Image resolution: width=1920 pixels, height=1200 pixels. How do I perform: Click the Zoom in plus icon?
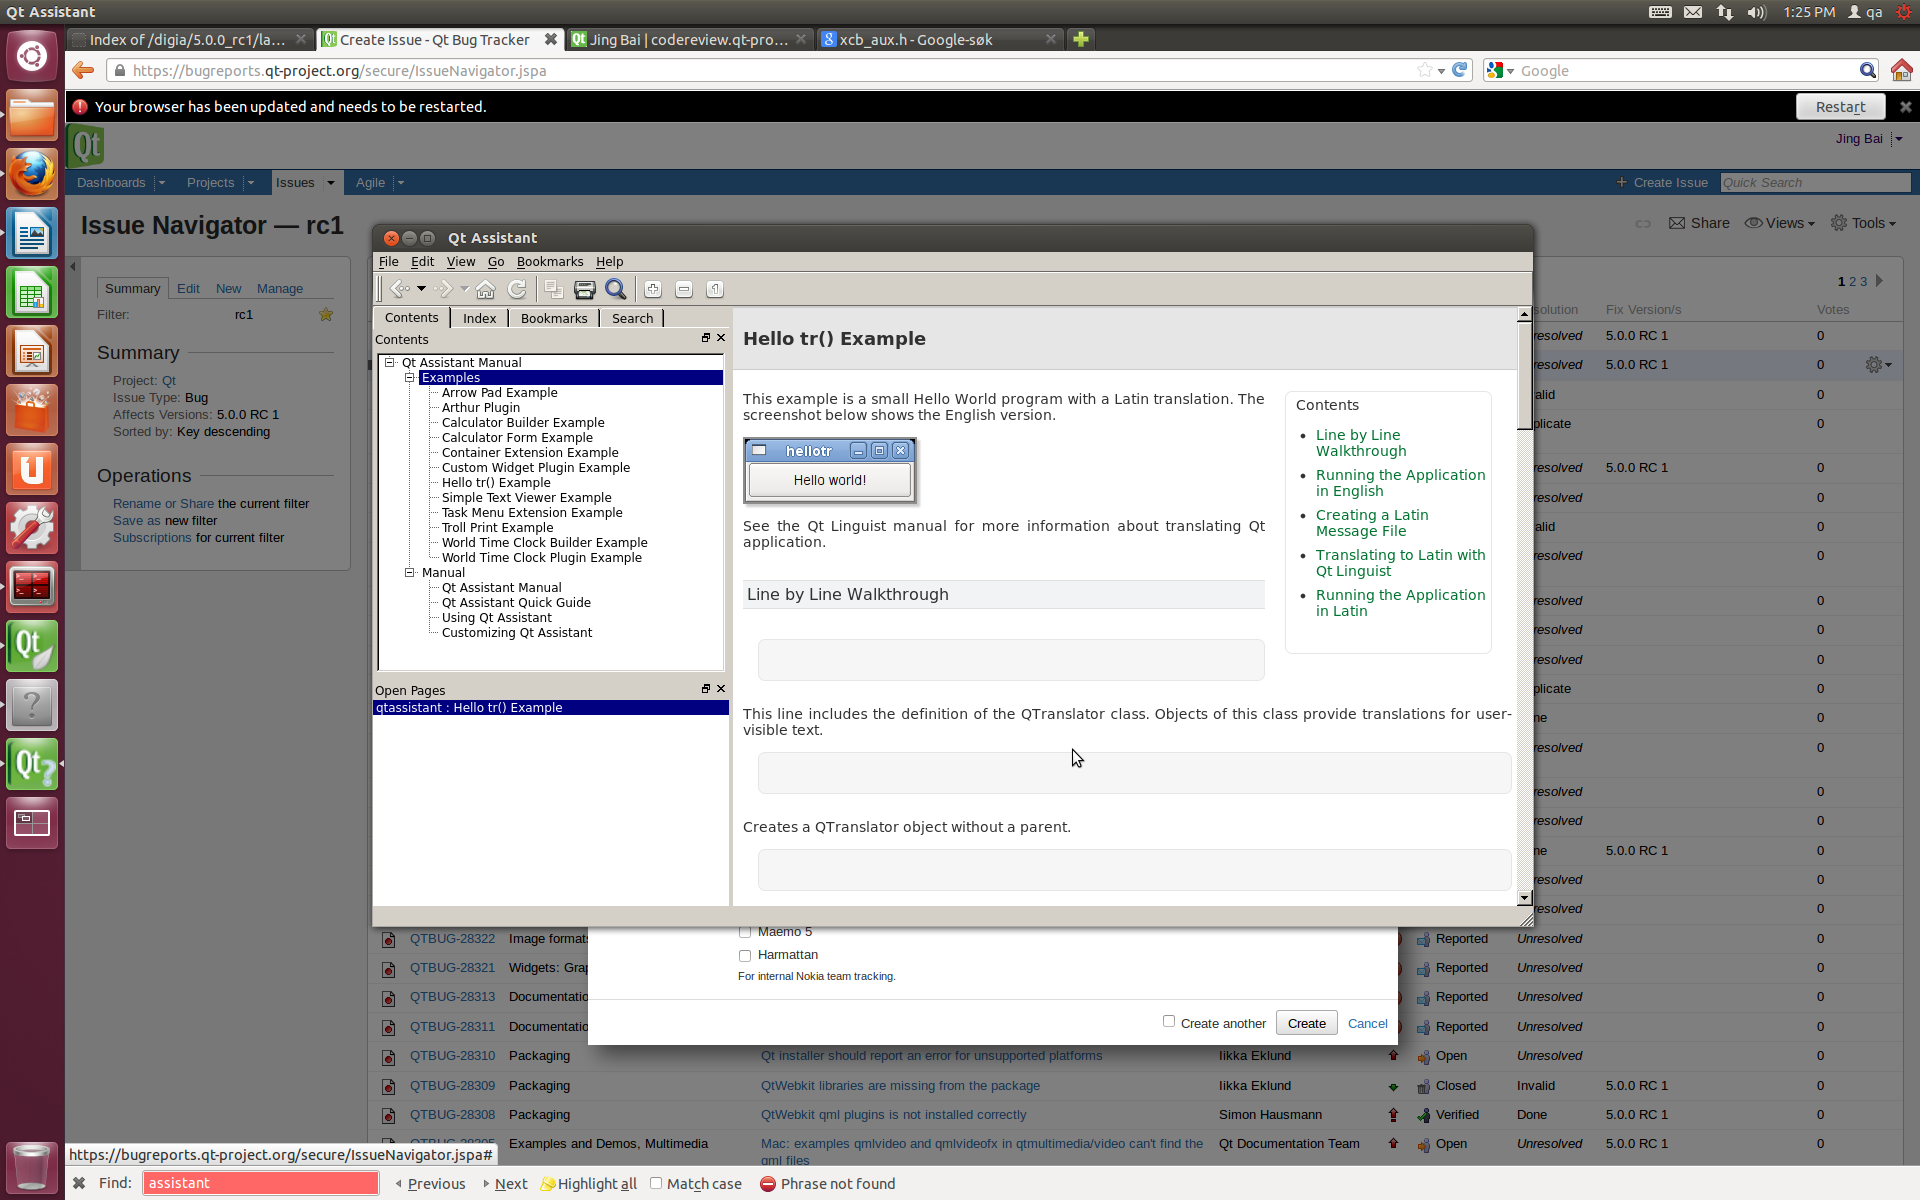[653, 289]
